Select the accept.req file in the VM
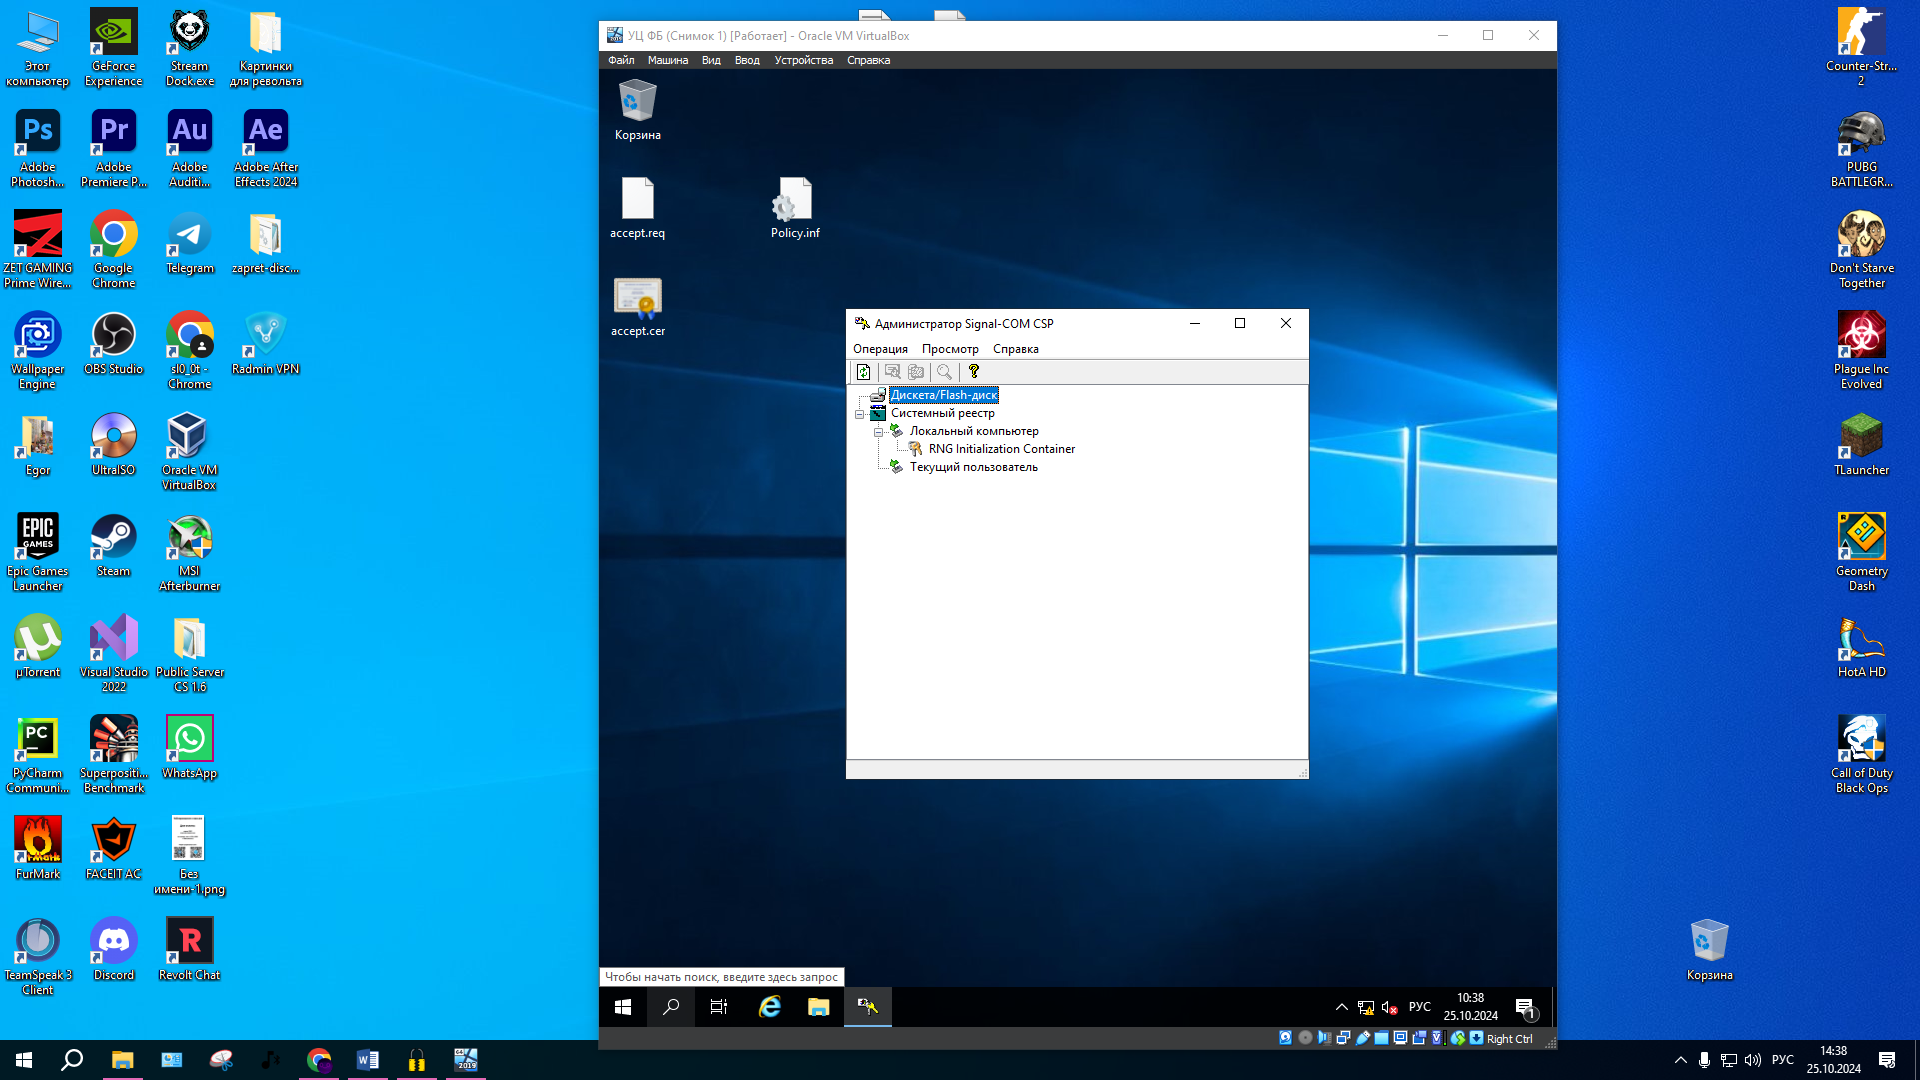Viewport: 1920px width, 1080px height. pyautogui.click(x=638, y=208)
